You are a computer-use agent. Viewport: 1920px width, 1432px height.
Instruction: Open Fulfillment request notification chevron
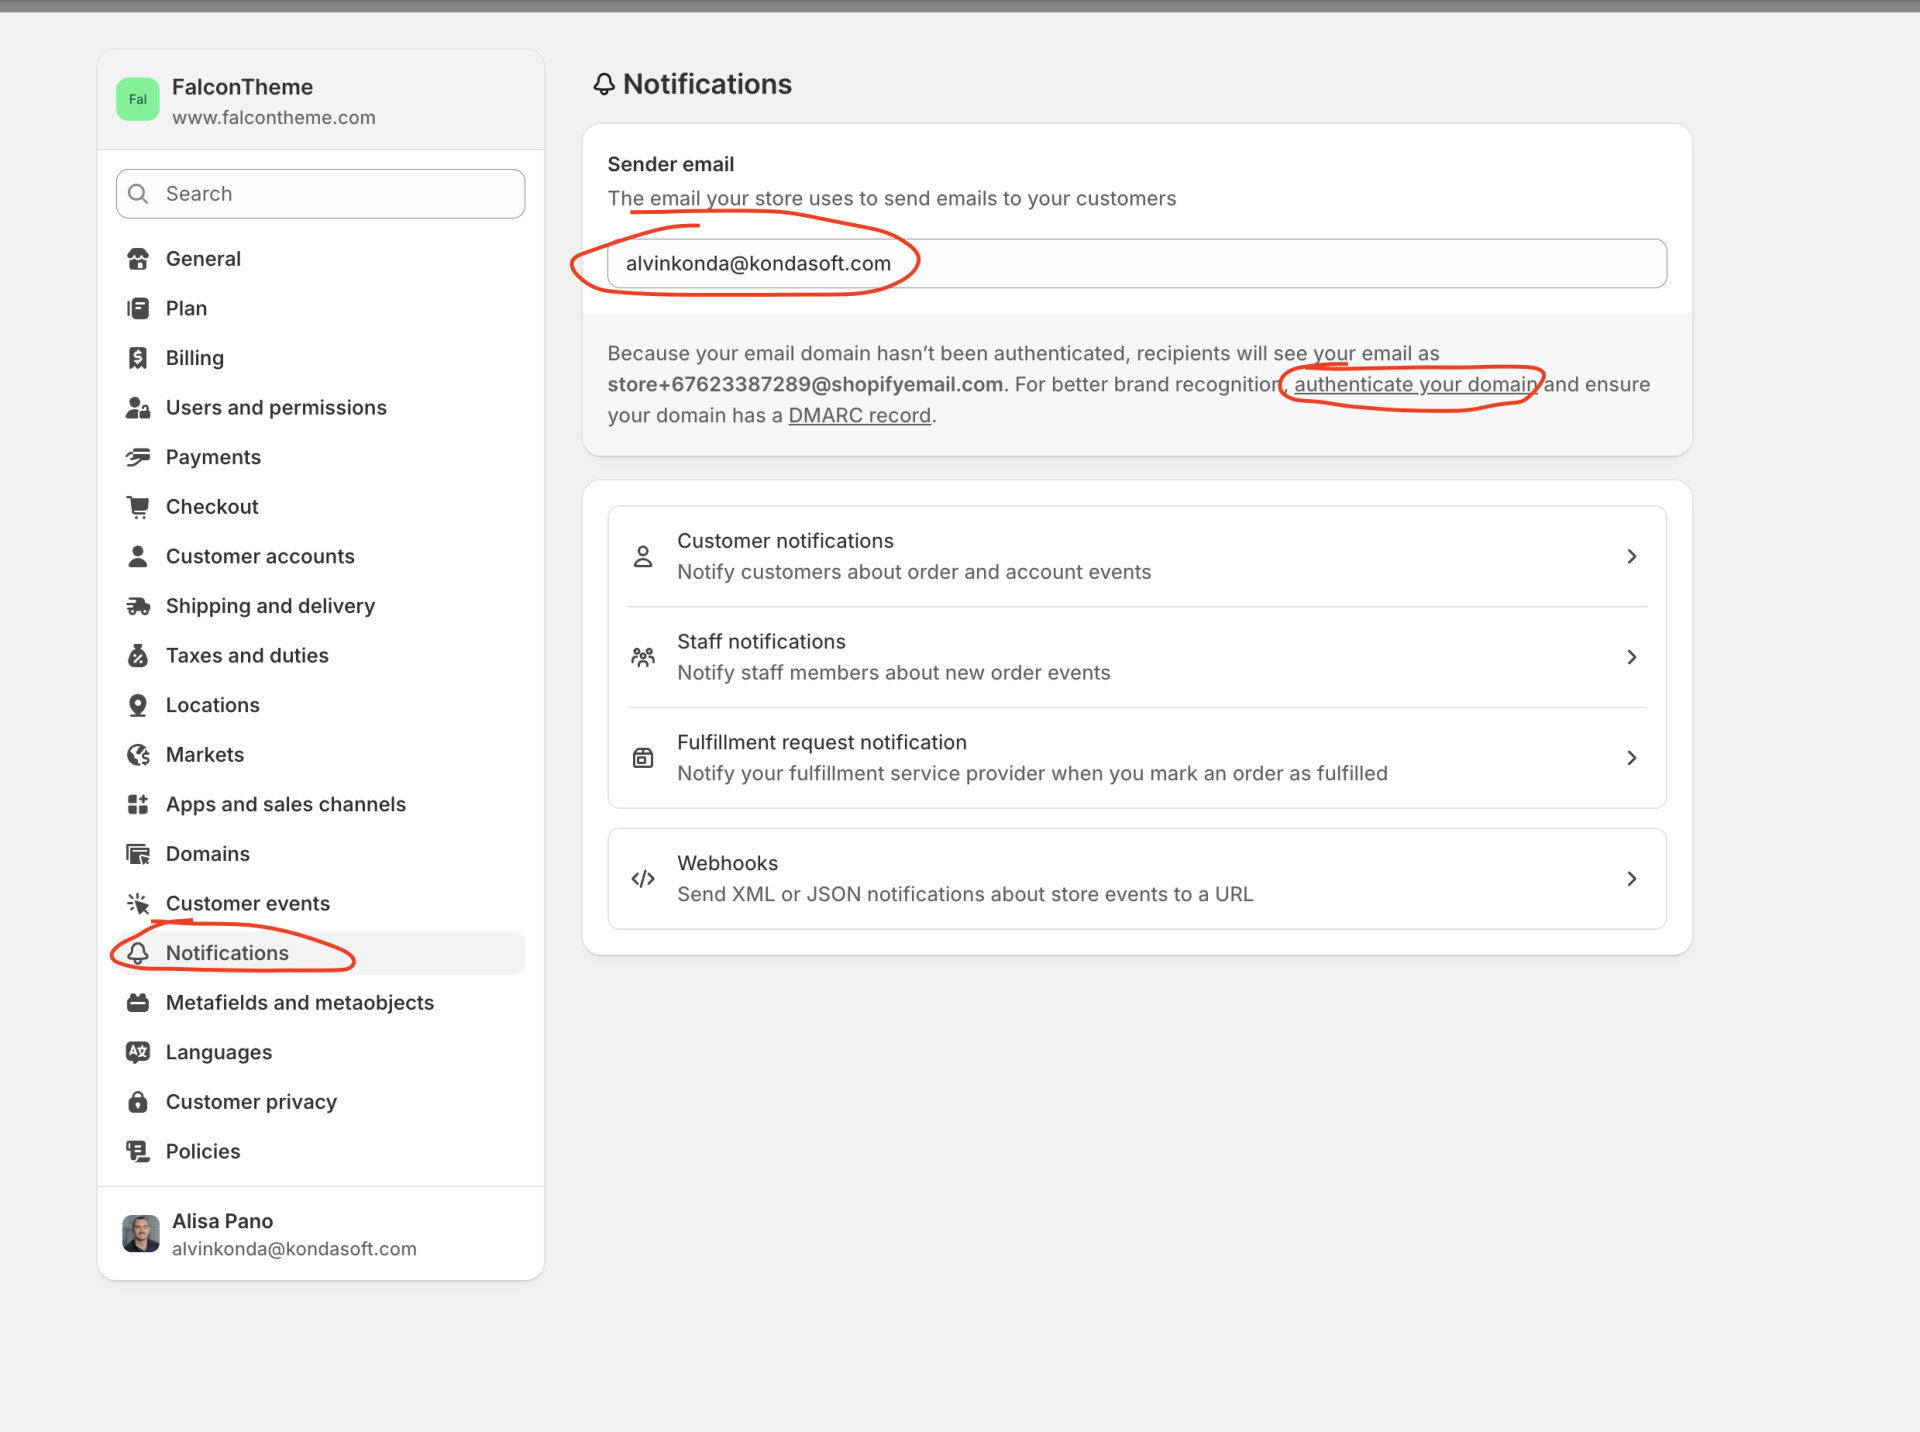point(1631,758)
